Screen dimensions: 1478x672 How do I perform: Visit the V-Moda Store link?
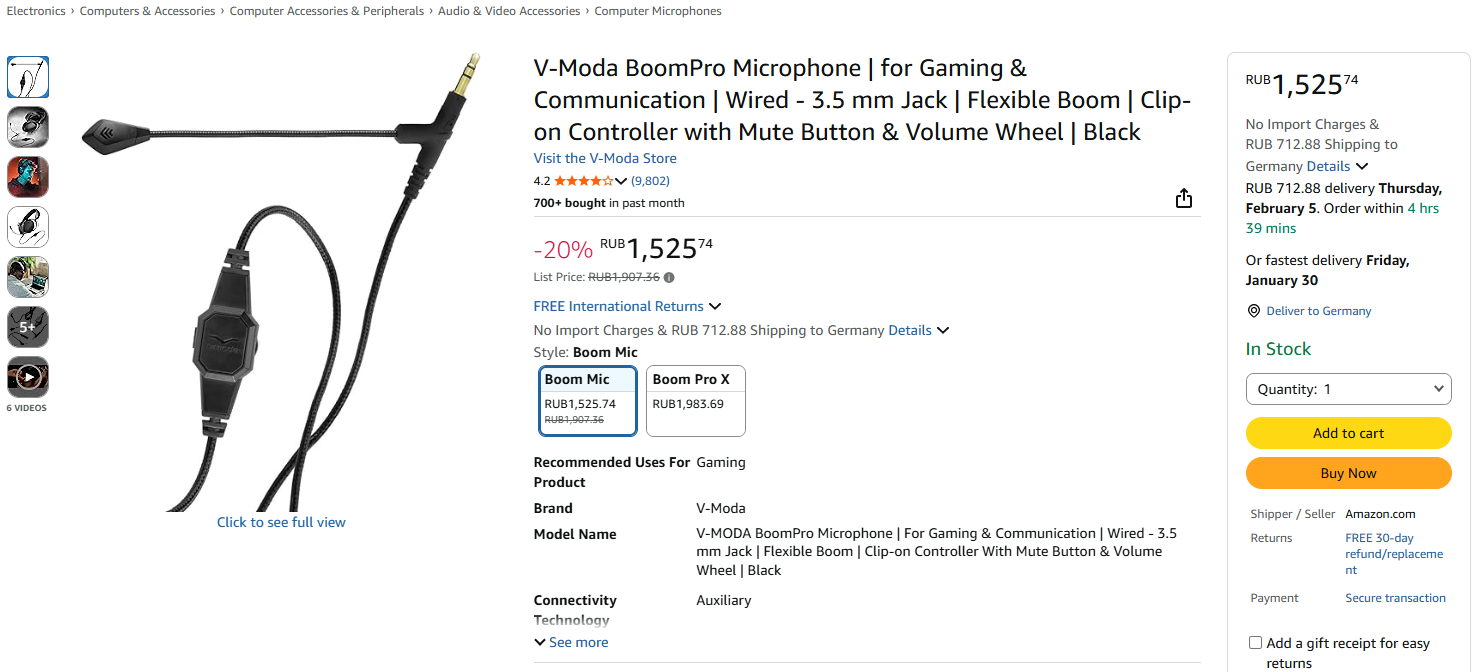pos(605,158)
